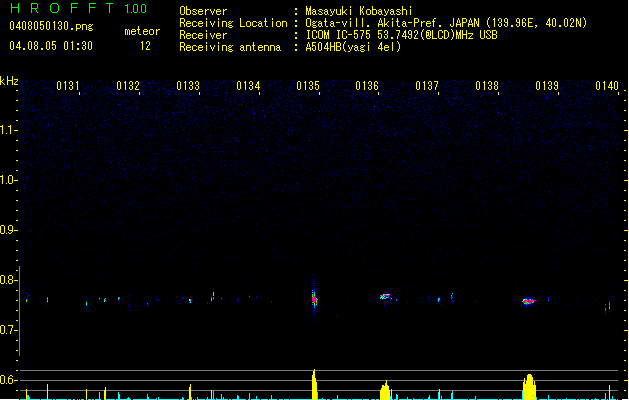Click the 0136 time axis marker

(x=367, y=86)
